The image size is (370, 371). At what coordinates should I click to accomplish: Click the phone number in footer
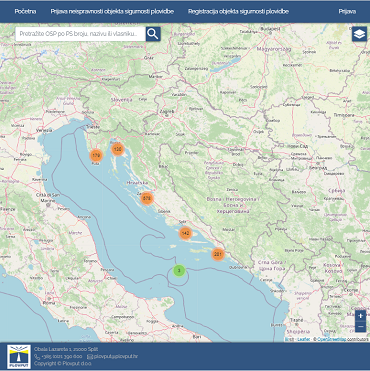(62, 356)
